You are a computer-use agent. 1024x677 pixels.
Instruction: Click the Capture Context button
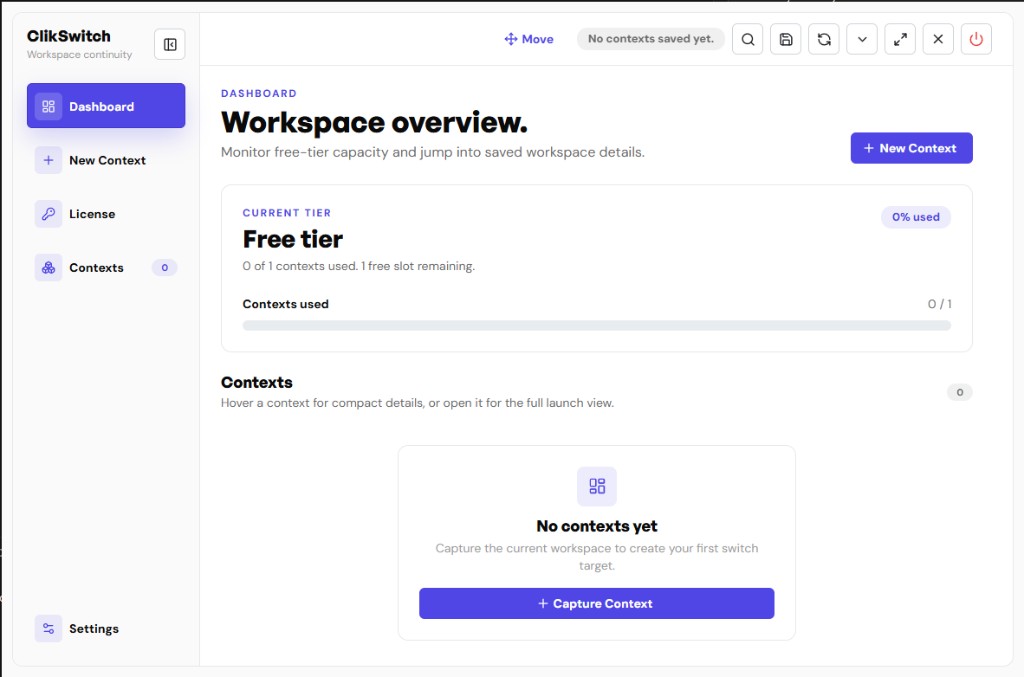click(x=597, y=603)
